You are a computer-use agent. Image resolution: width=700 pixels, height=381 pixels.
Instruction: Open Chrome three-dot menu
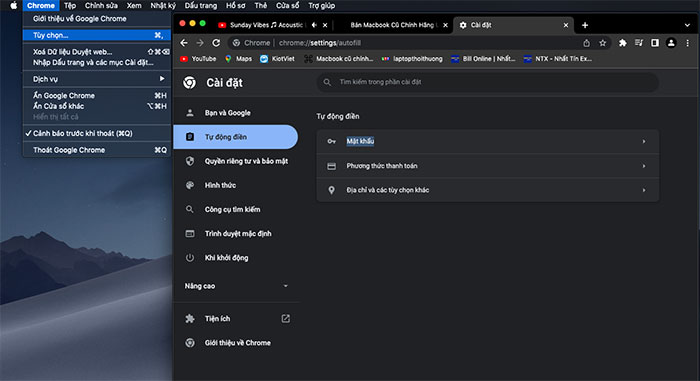[688, 43]
